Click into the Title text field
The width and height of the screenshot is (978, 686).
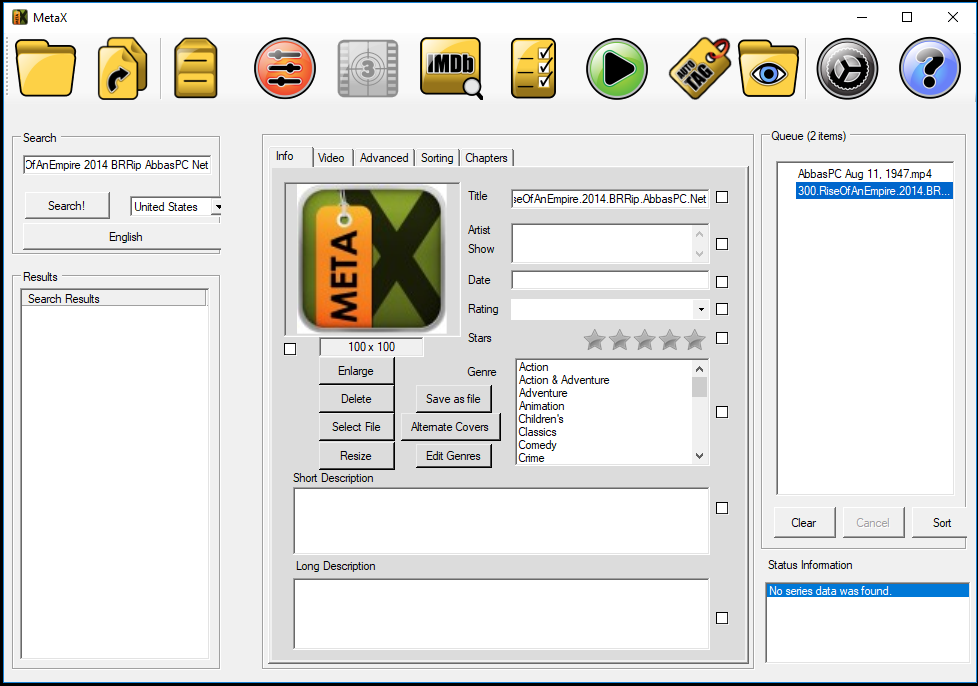tap(610, 198)
